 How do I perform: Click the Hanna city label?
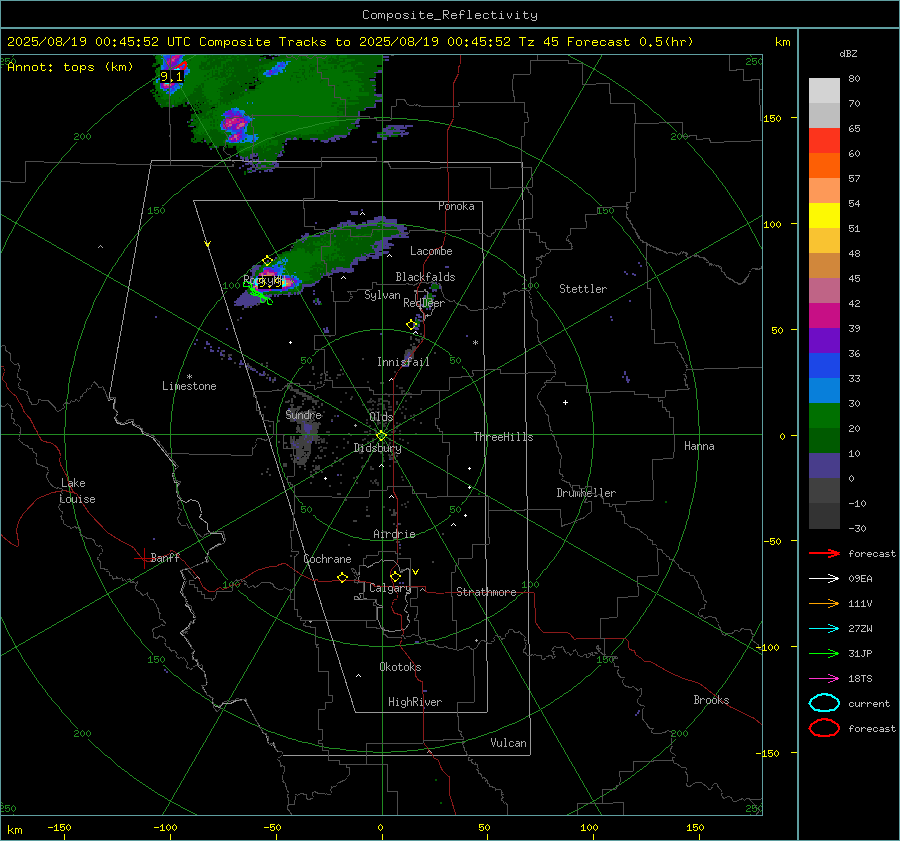point(699,446)
